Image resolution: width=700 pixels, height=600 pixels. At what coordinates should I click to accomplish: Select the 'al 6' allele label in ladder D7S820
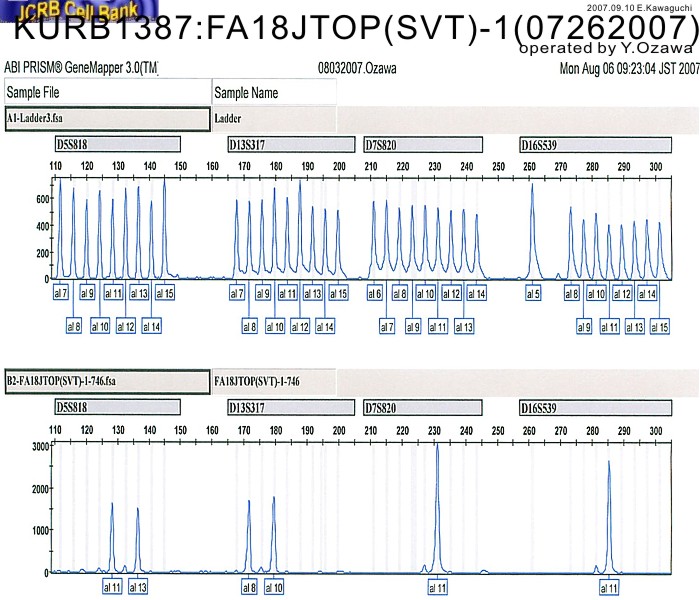click(374, 294)
